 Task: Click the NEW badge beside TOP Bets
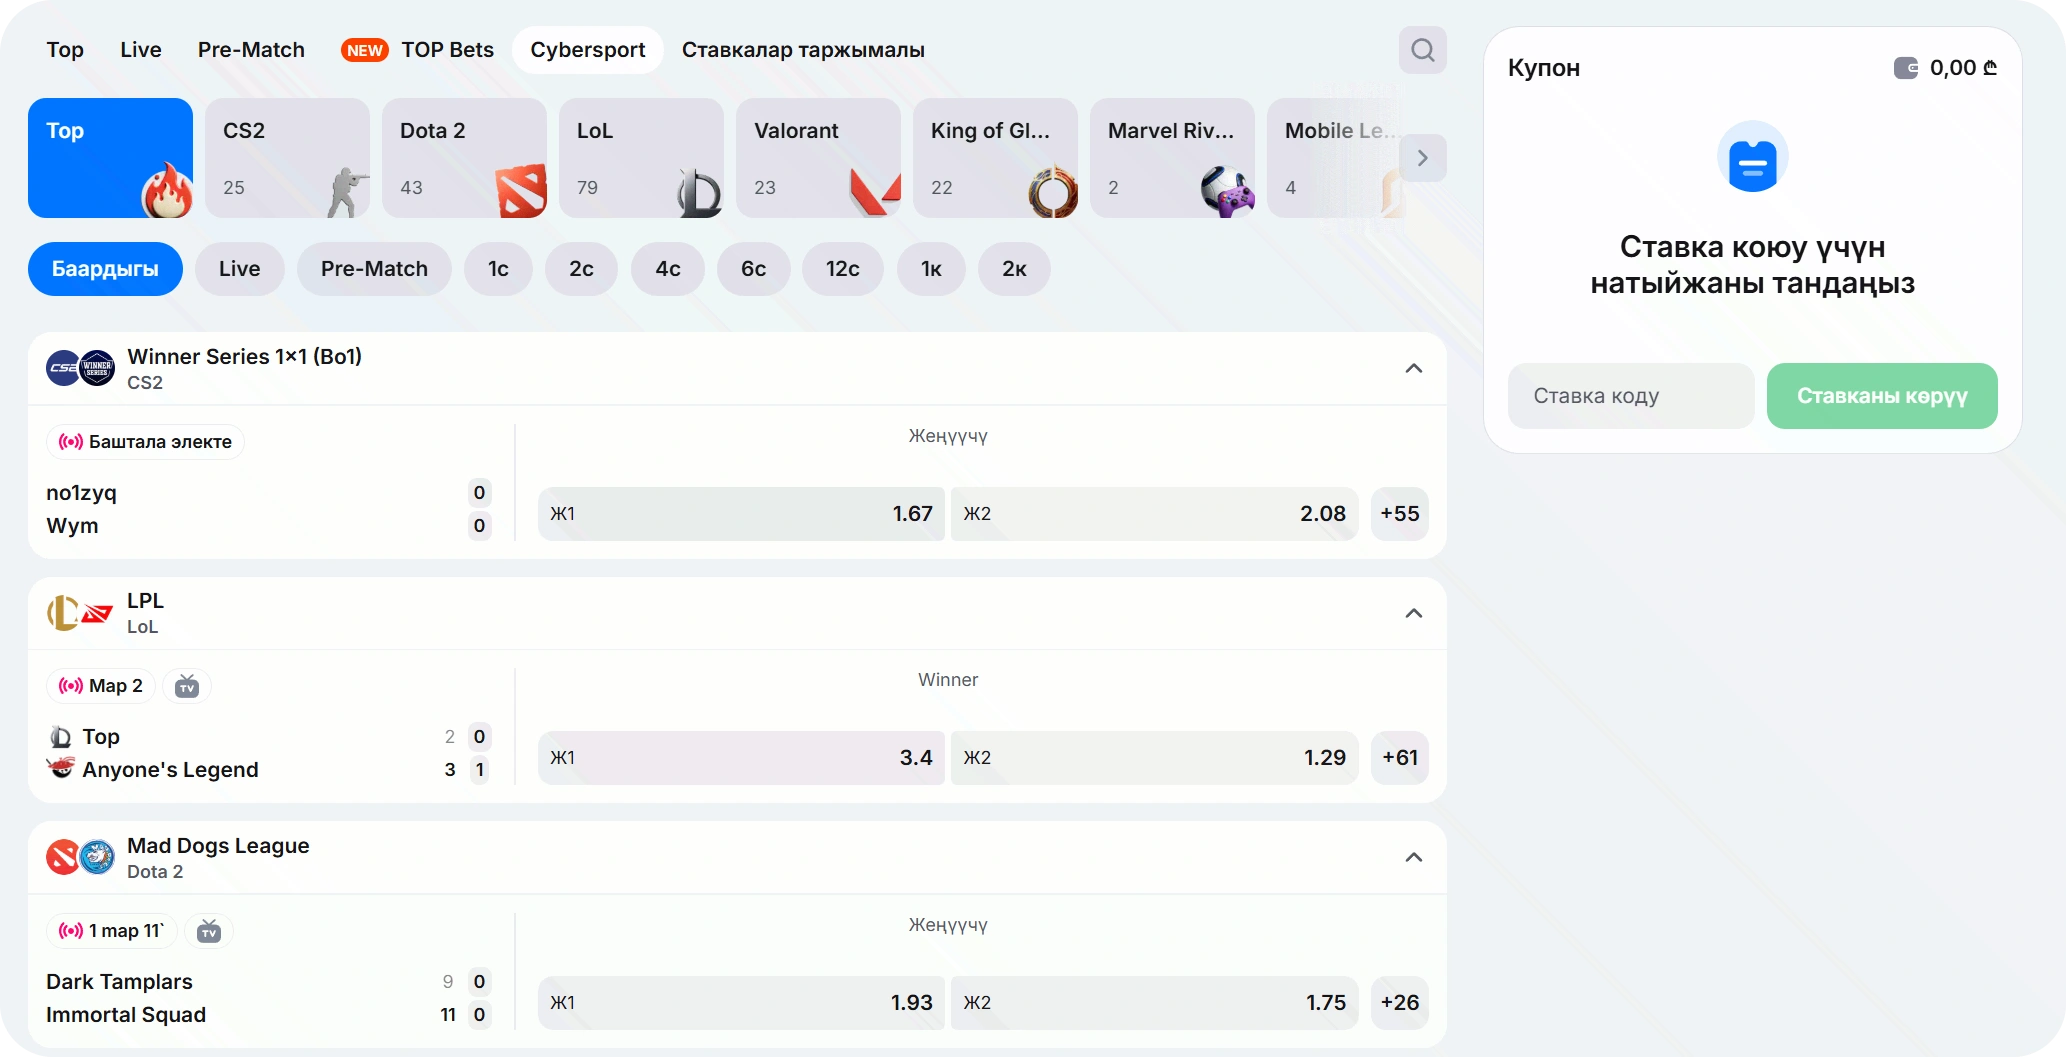click(x=365, y=50)
